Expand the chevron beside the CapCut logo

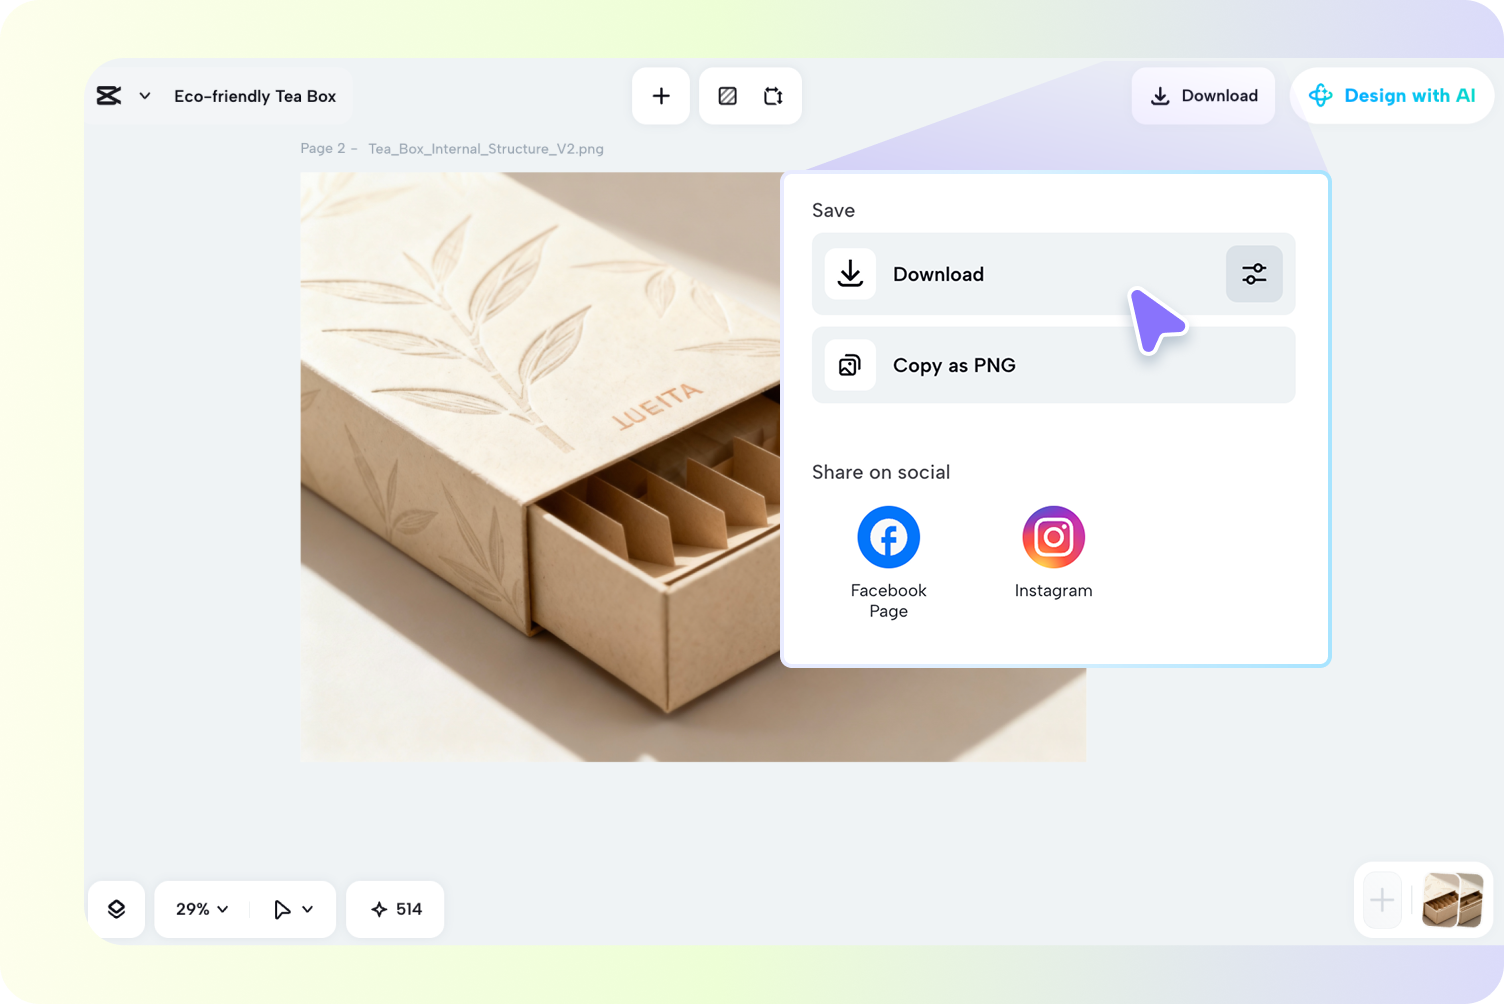click(145, 96)
